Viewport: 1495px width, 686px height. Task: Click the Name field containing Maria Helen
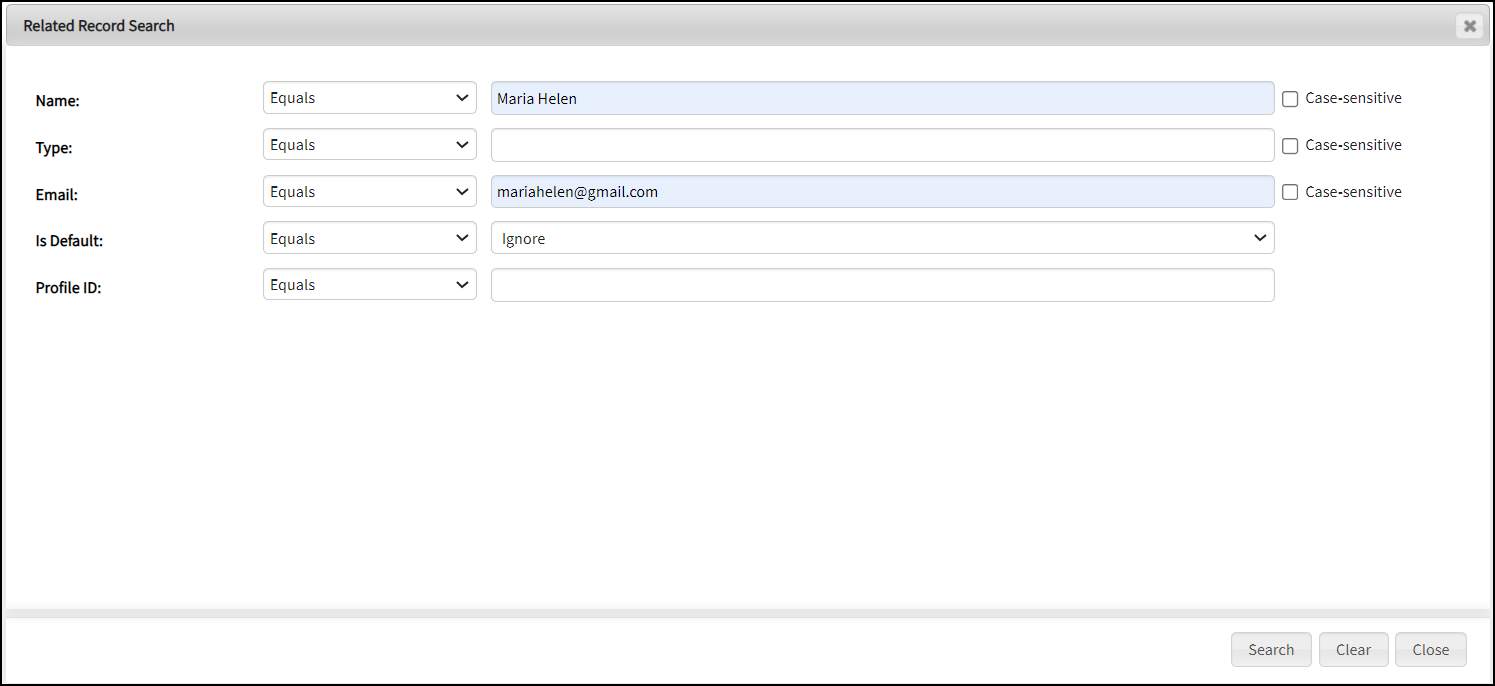click(x=882, y=98)
